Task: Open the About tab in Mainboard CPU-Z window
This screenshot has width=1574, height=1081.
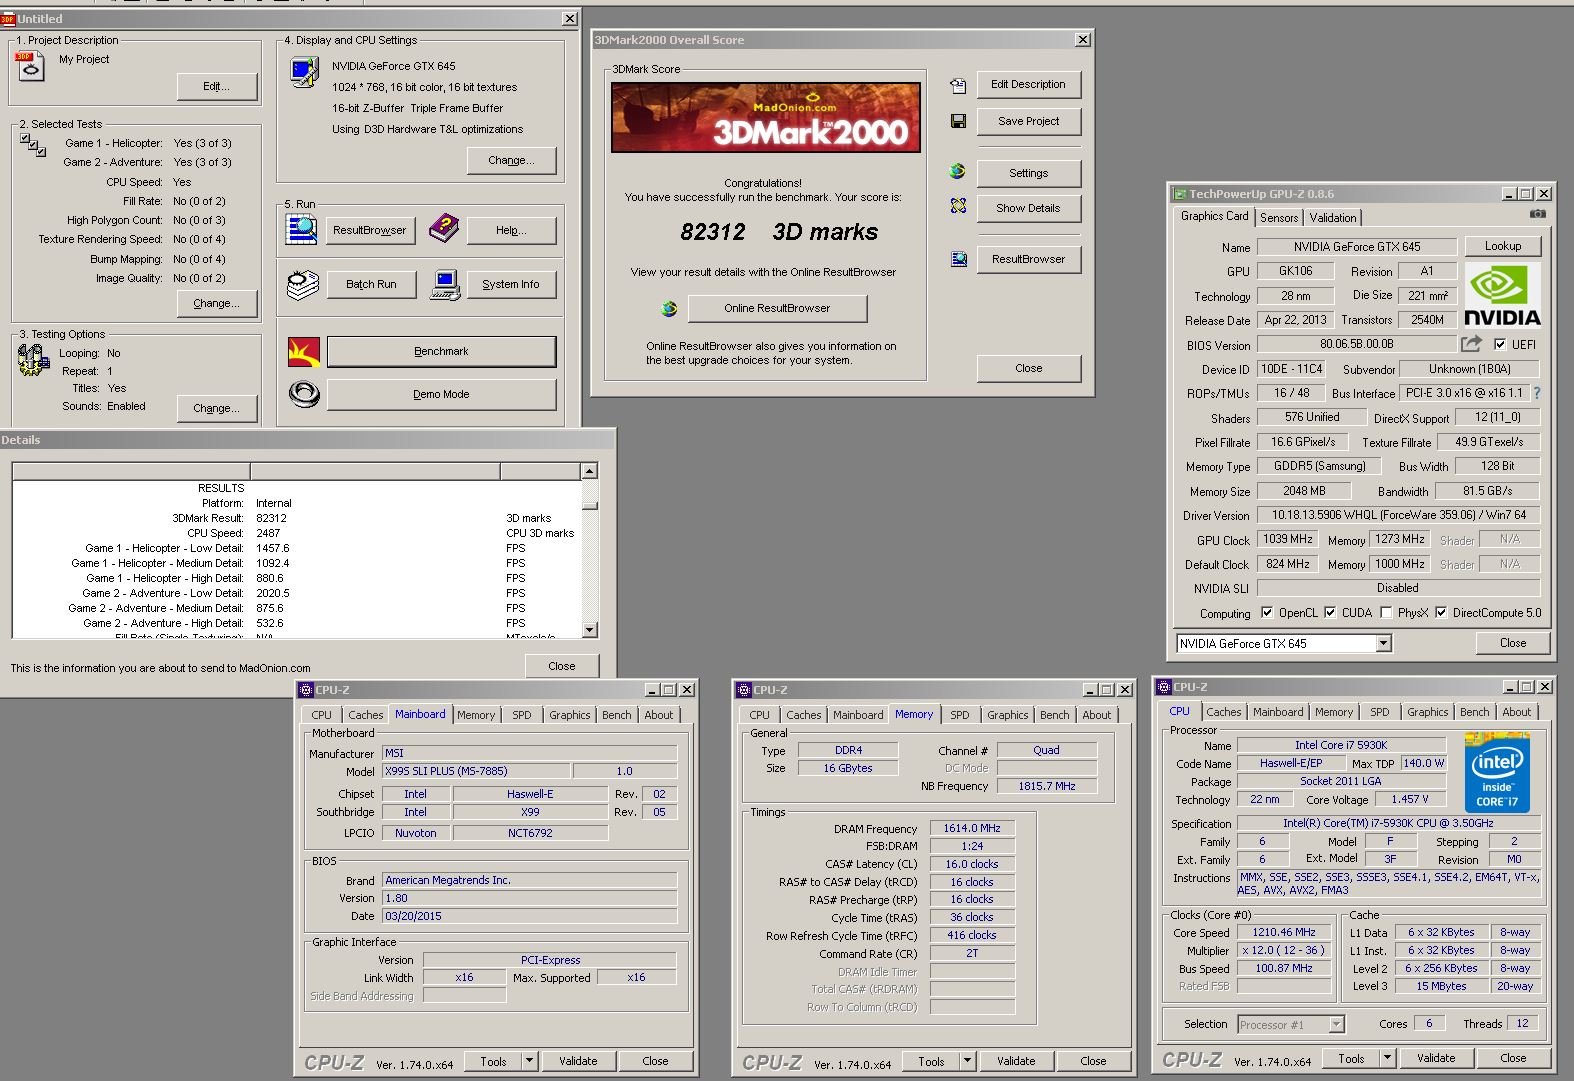Action: [659, 715]
